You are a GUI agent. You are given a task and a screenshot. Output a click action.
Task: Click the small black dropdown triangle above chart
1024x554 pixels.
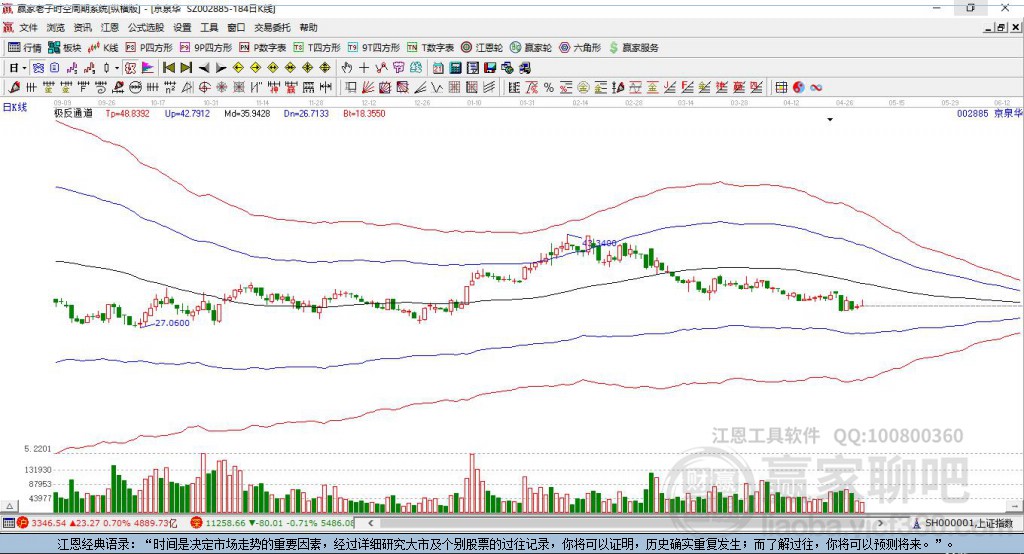[x=830, y=120]
